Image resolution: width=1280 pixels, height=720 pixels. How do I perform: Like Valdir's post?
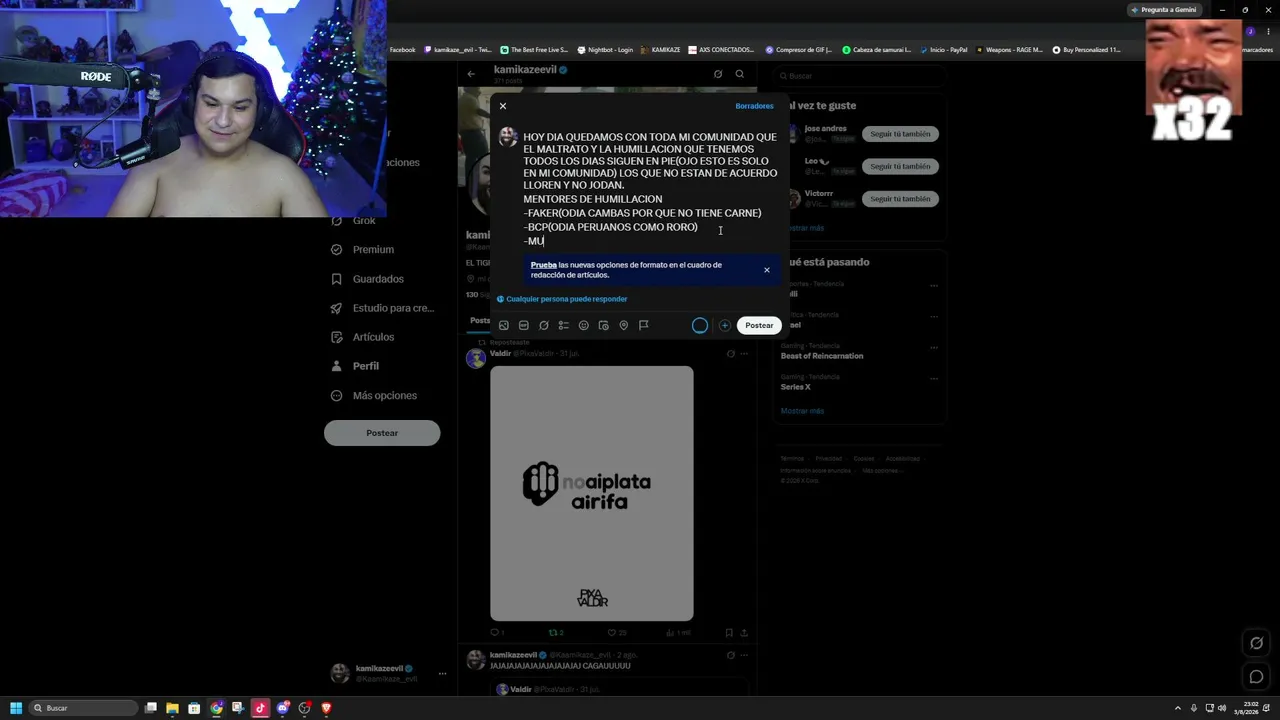pyautogui.click(x=617, y=633)
